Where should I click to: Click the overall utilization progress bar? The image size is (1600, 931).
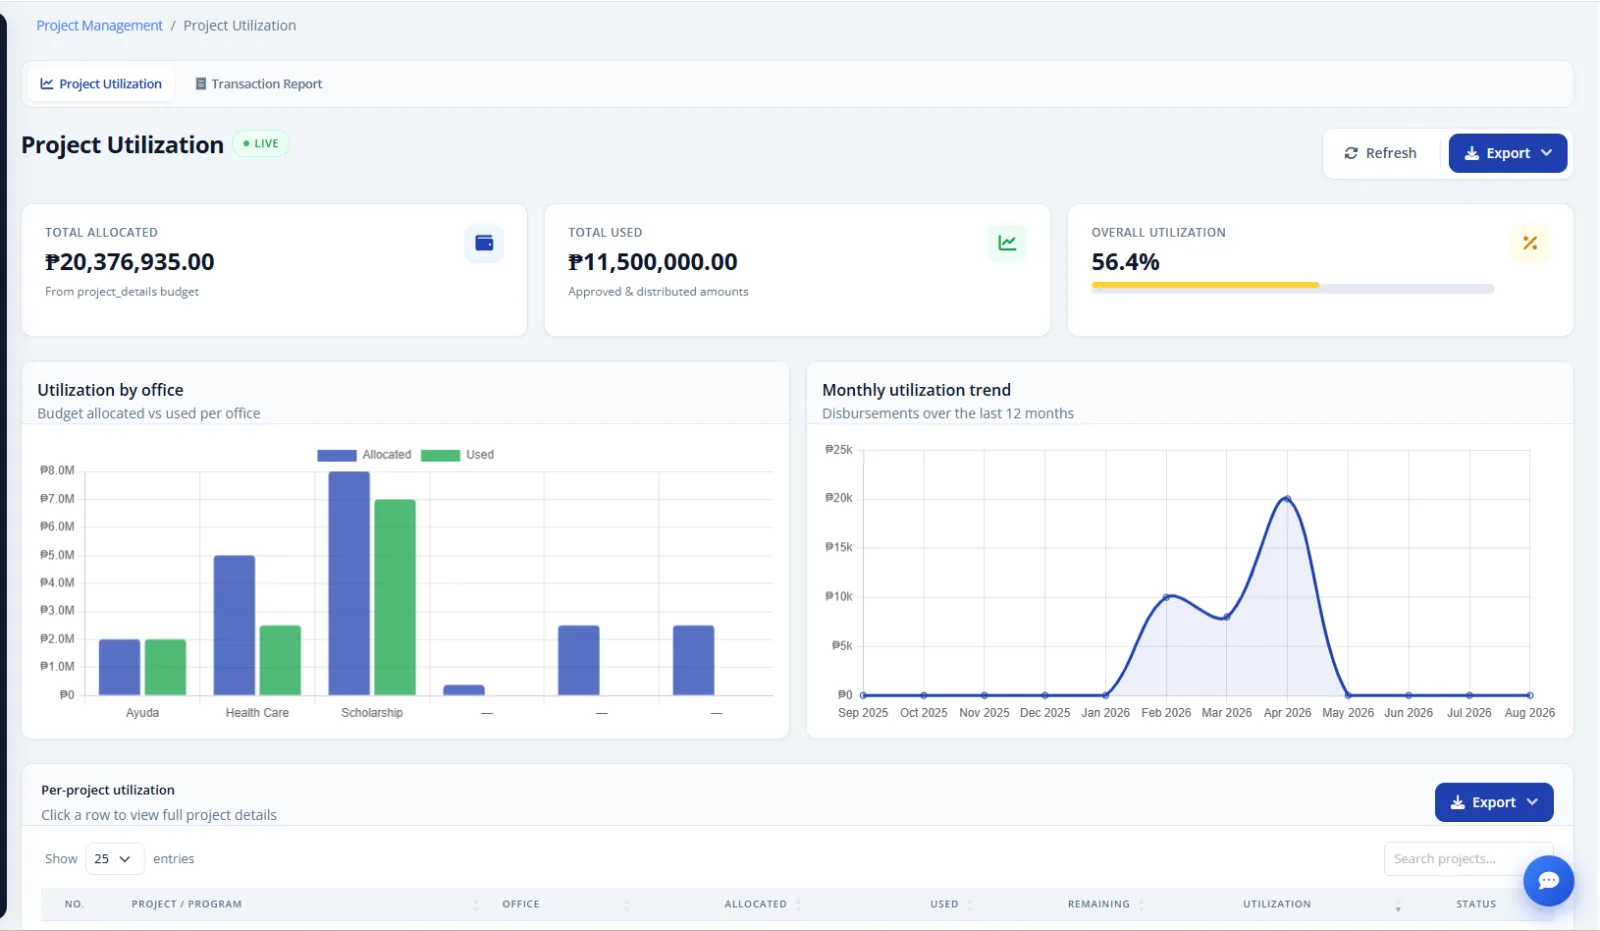(1293, 288)
